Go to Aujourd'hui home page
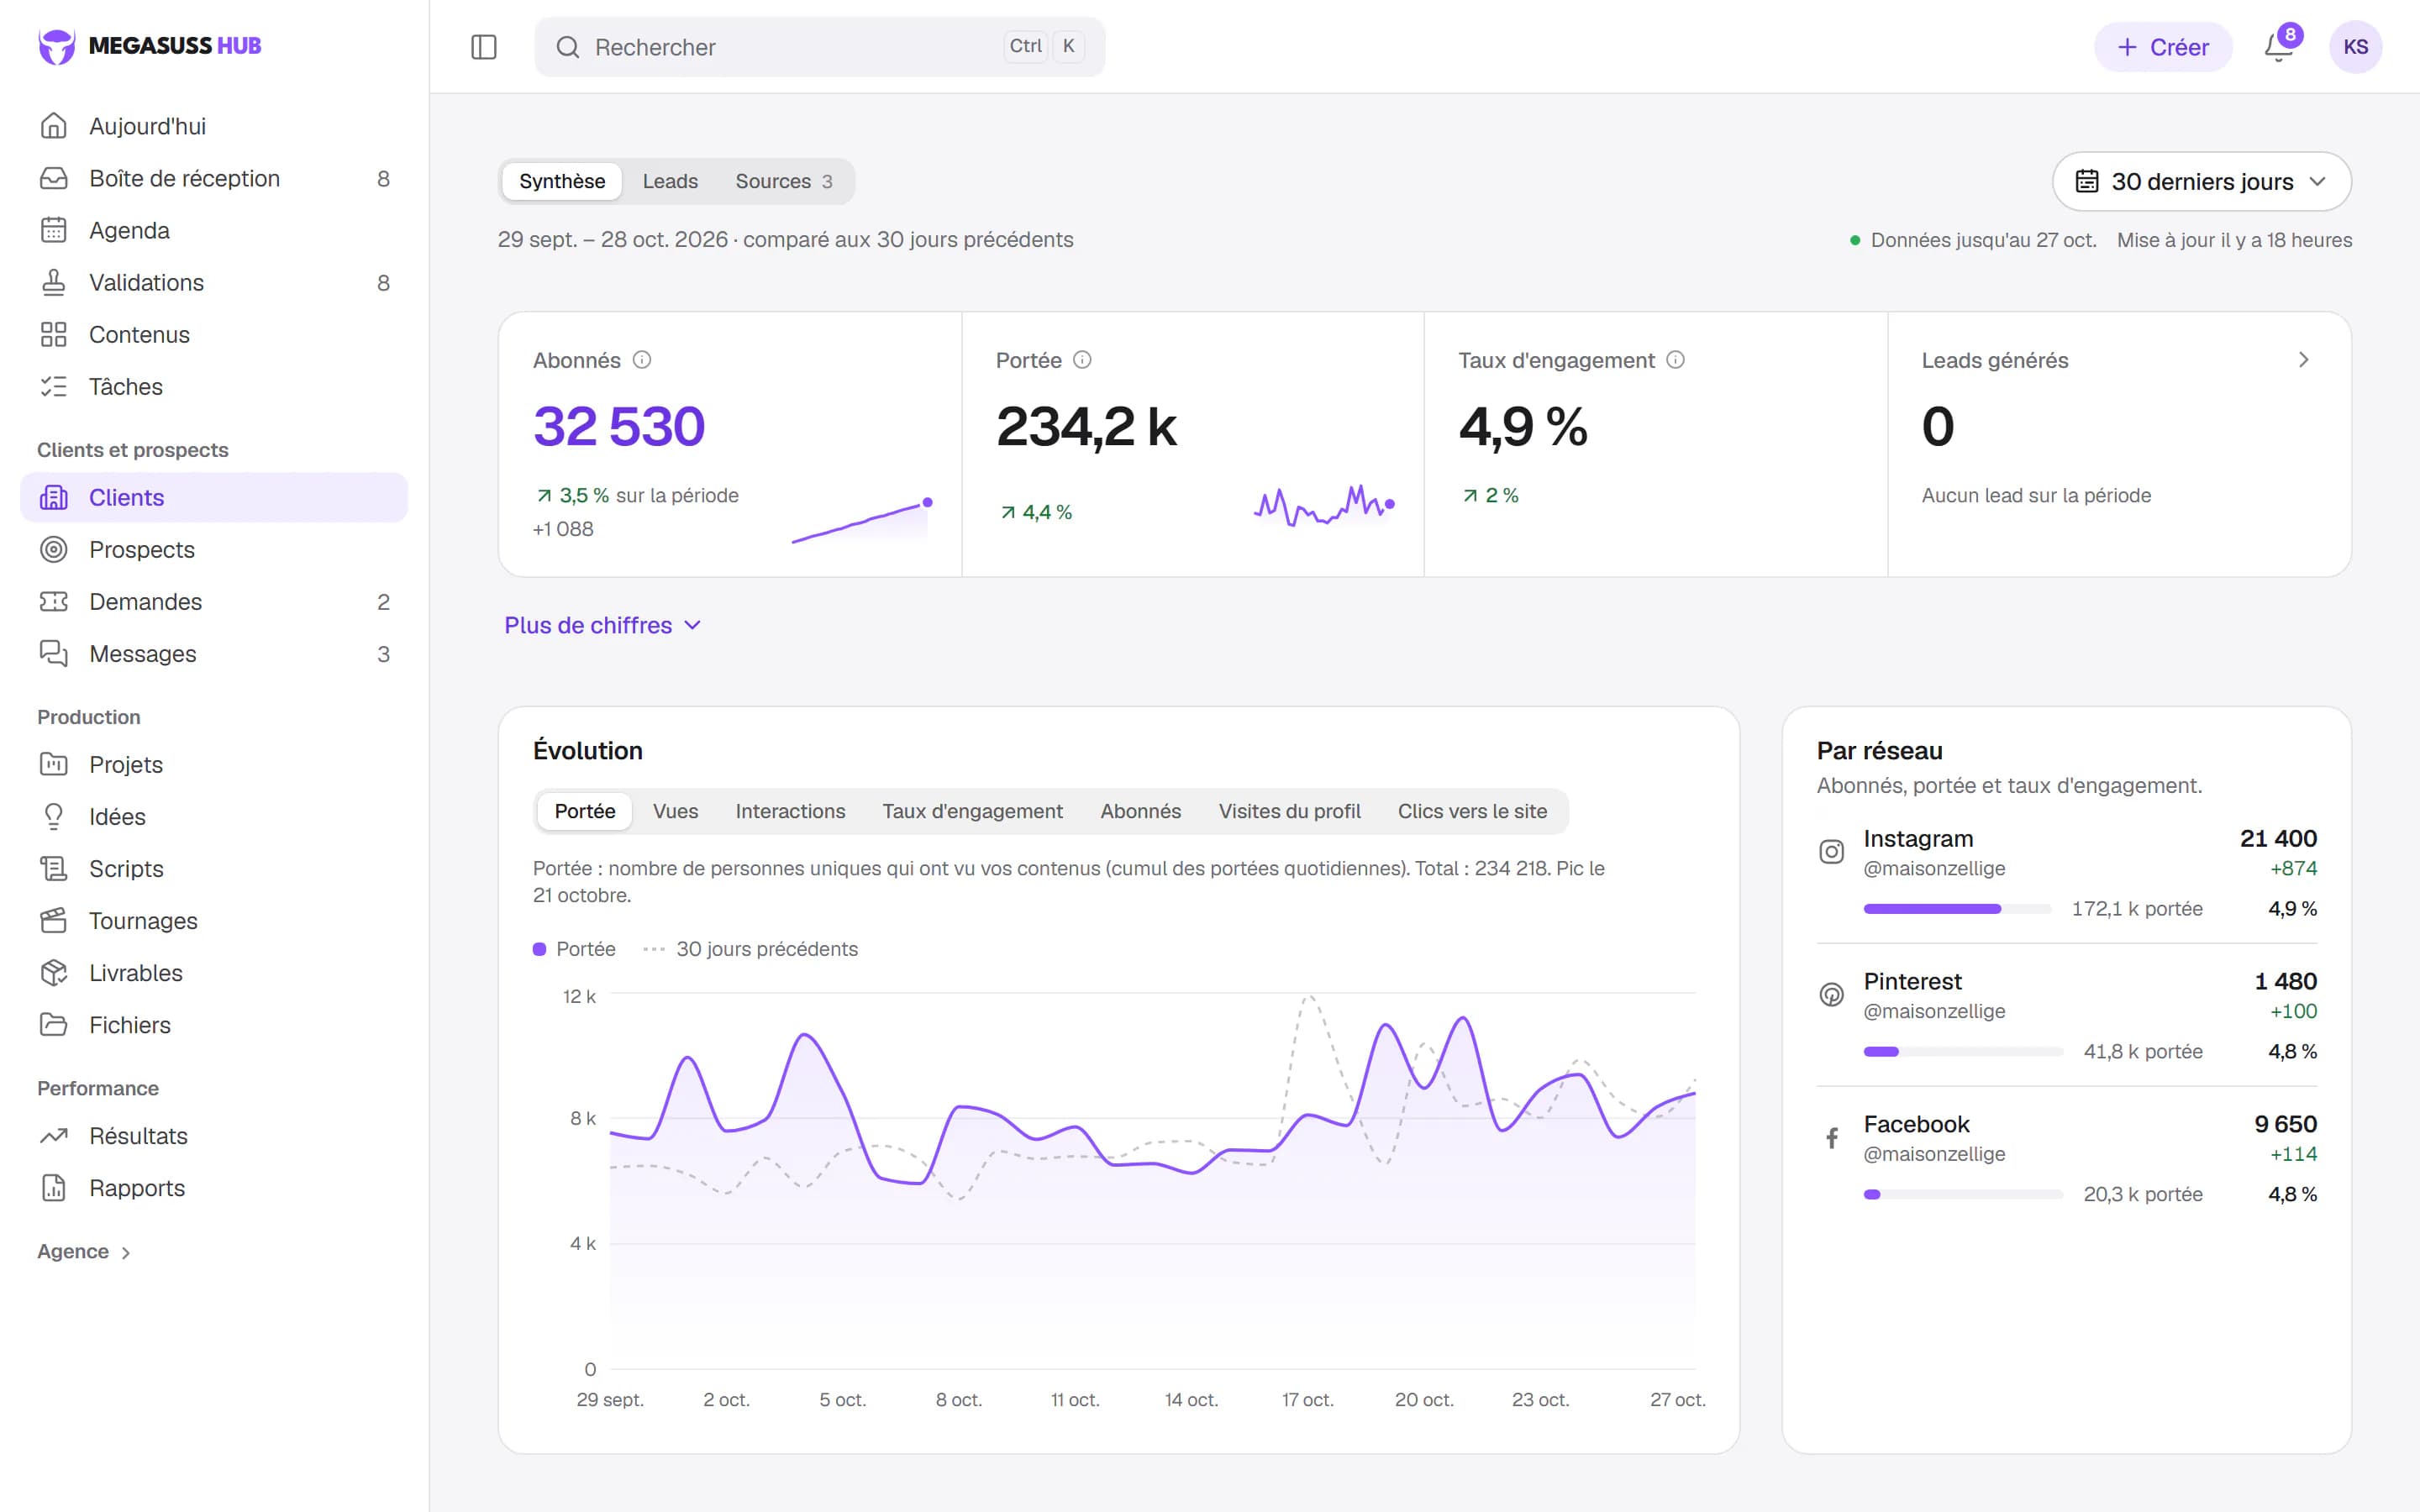2420x1512 pixels. [214, 126]
